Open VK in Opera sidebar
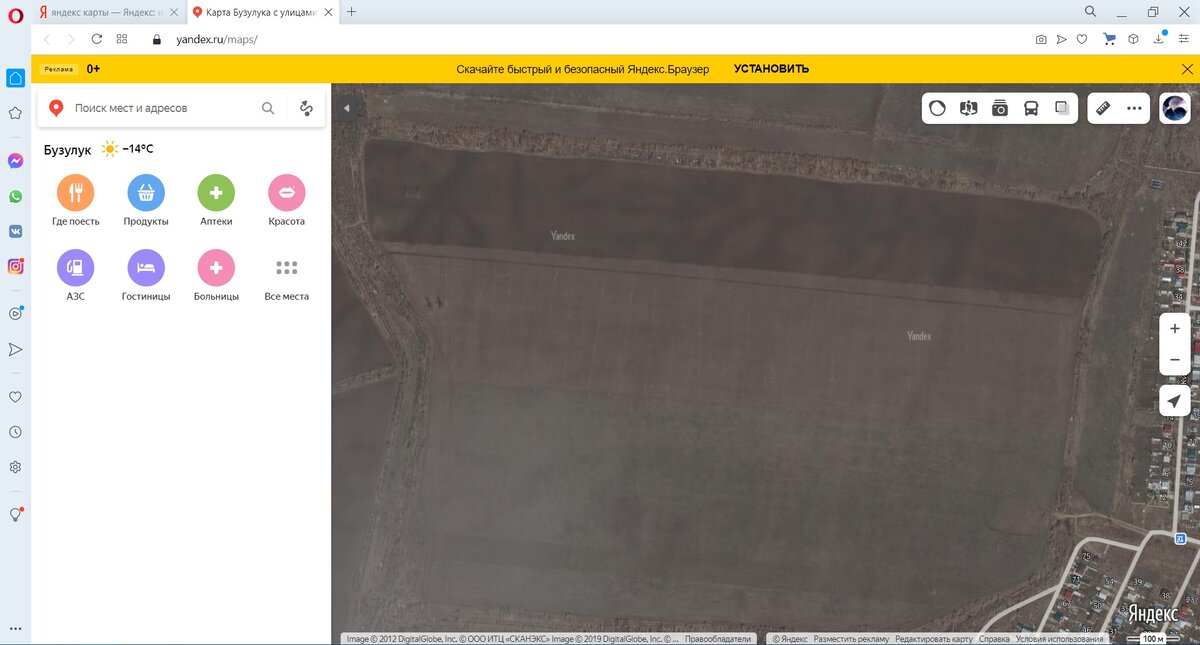1200x645 pixels. coord(15,231)
